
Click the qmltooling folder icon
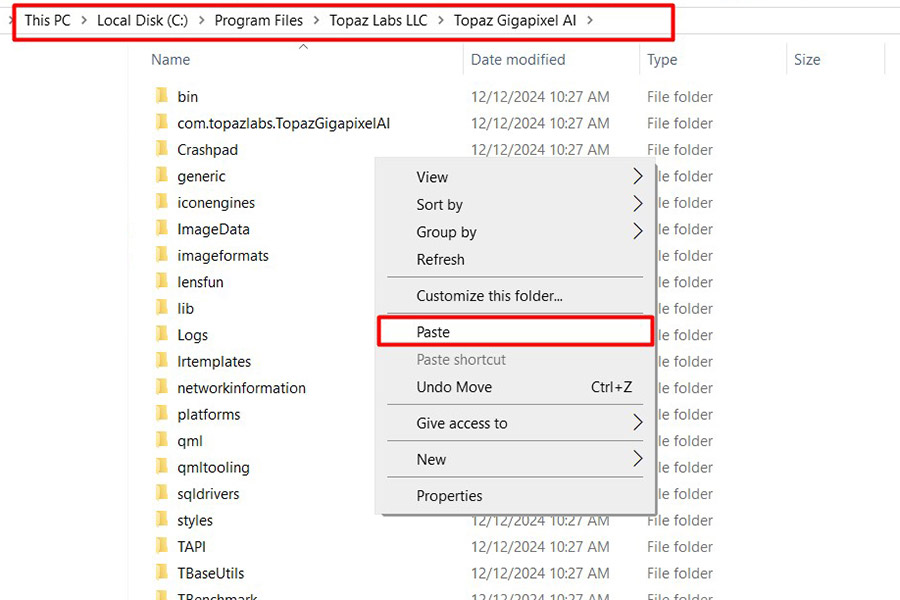[x=162, y=466]
